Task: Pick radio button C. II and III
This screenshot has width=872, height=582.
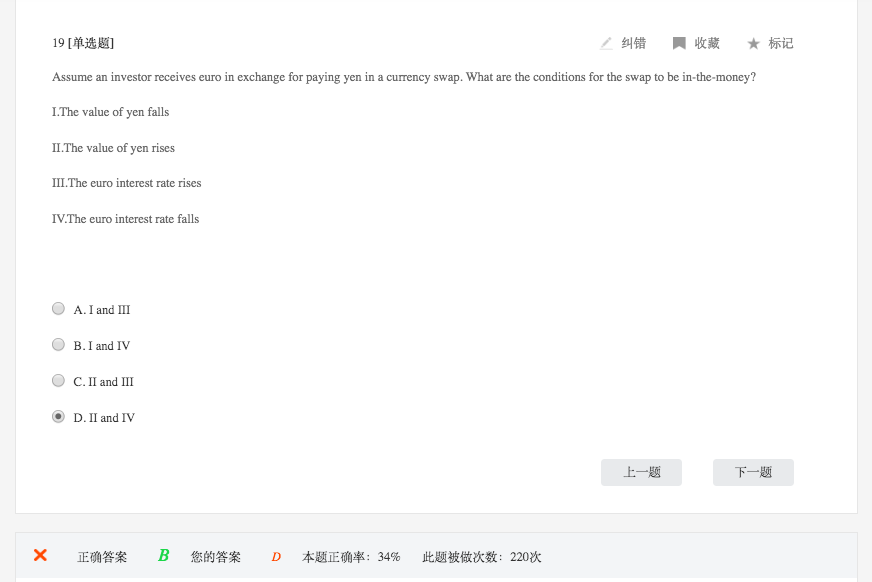Action: click(x=58, y=381)
